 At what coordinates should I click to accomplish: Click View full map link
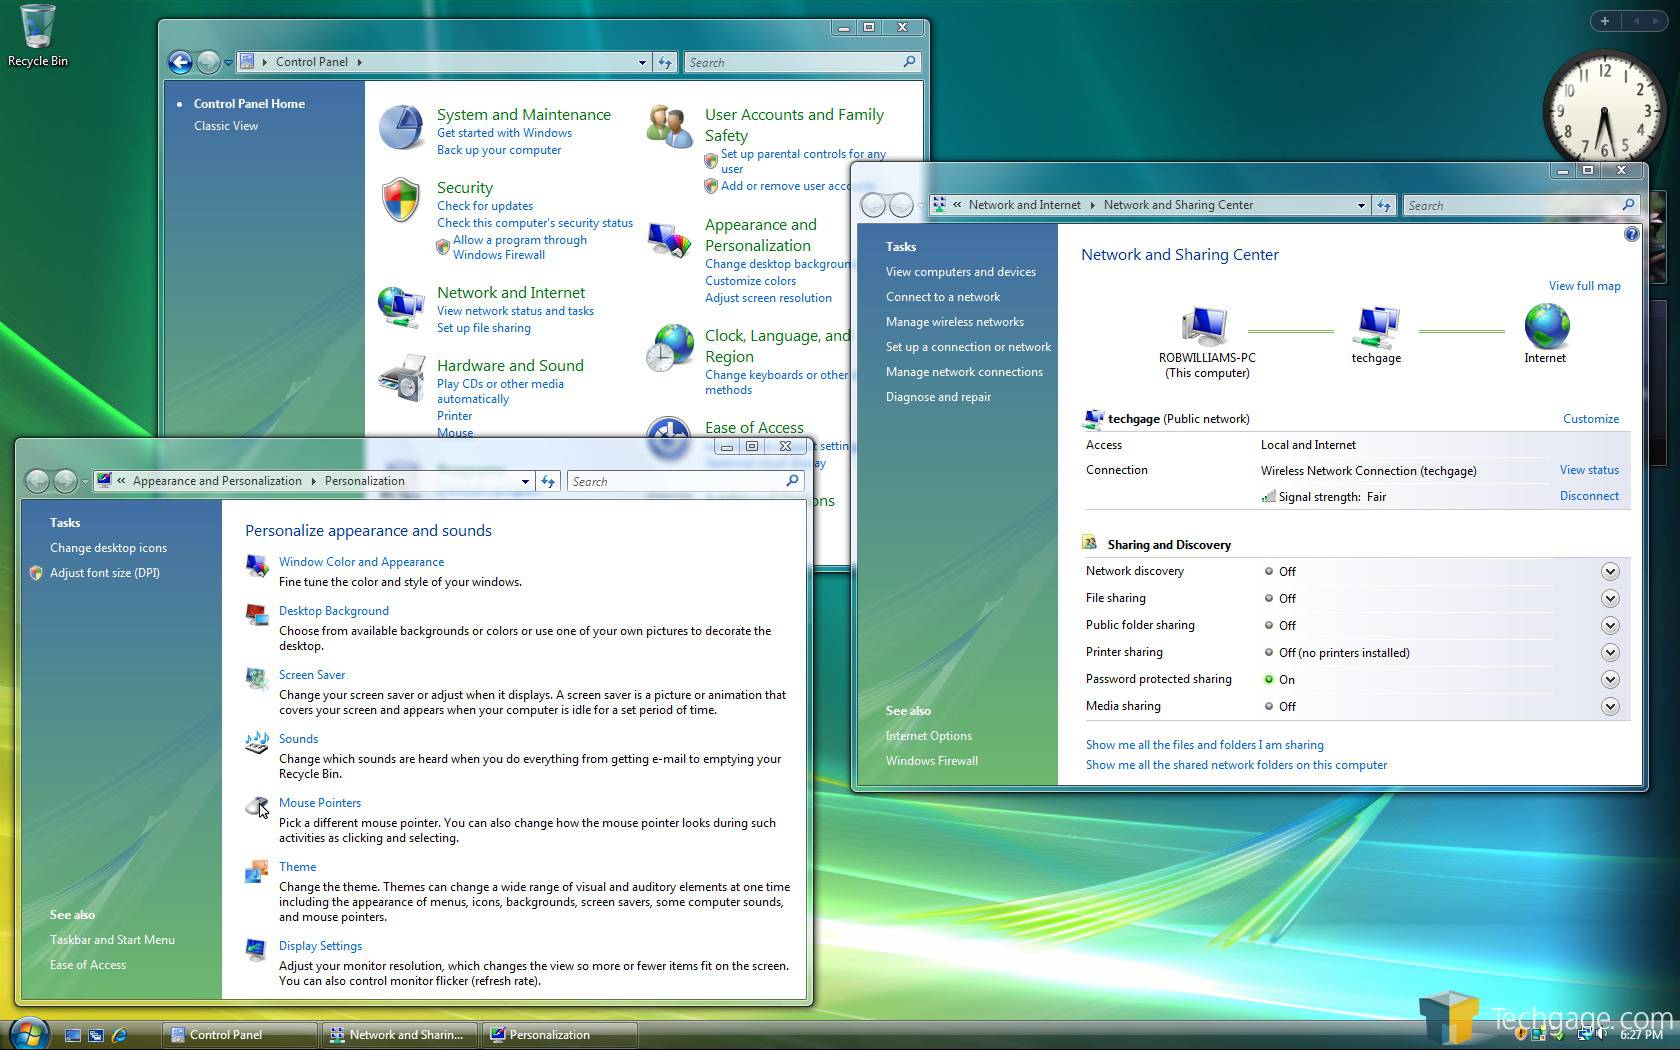tap(1584, 286)
